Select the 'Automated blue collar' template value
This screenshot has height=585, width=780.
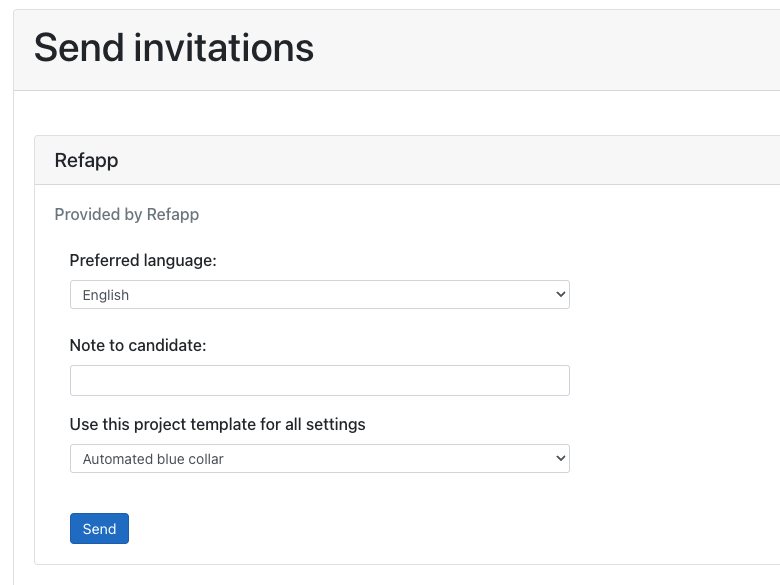153,459
